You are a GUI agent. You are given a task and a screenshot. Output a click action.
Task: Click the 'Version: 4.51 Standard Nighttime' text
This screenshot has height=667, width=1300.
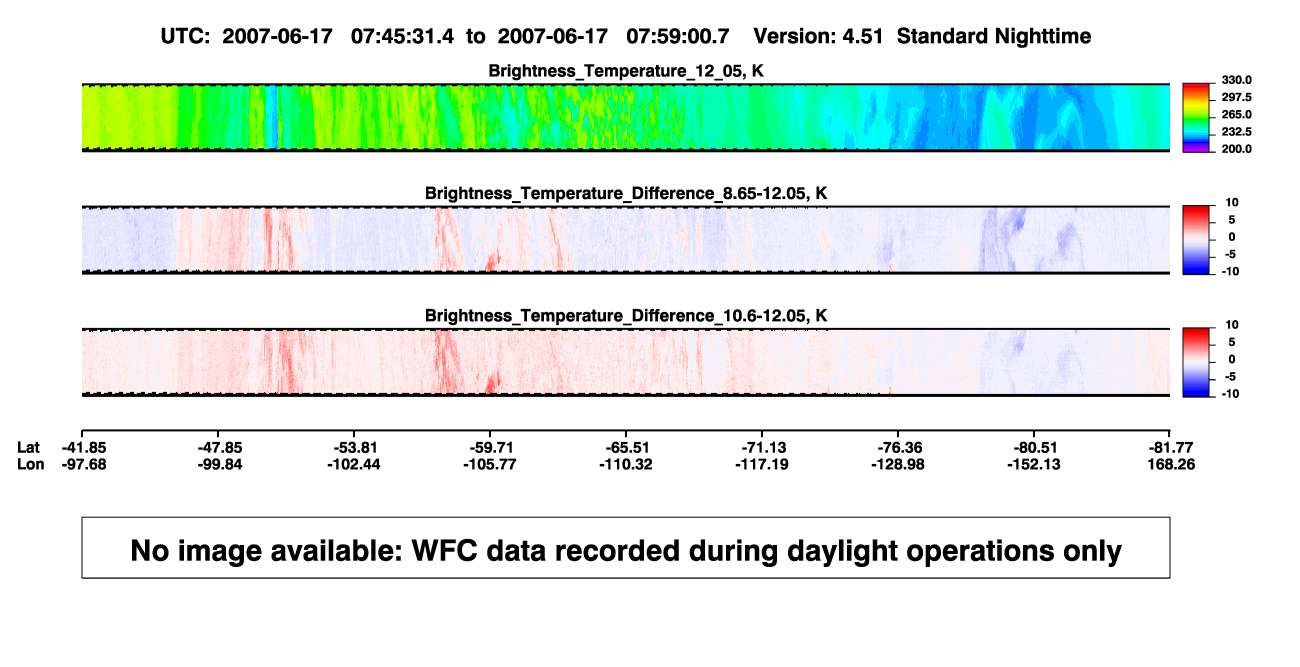tap(922, 36)
